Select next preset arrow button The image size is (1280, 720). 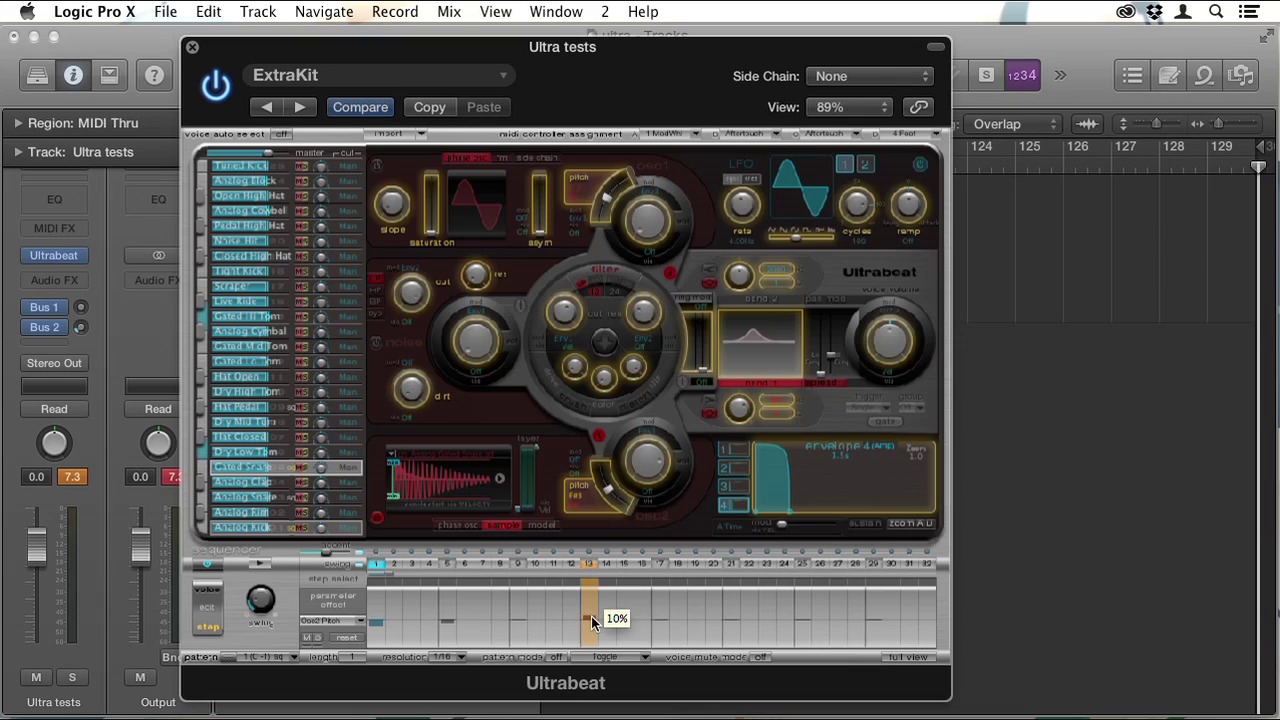299,107
